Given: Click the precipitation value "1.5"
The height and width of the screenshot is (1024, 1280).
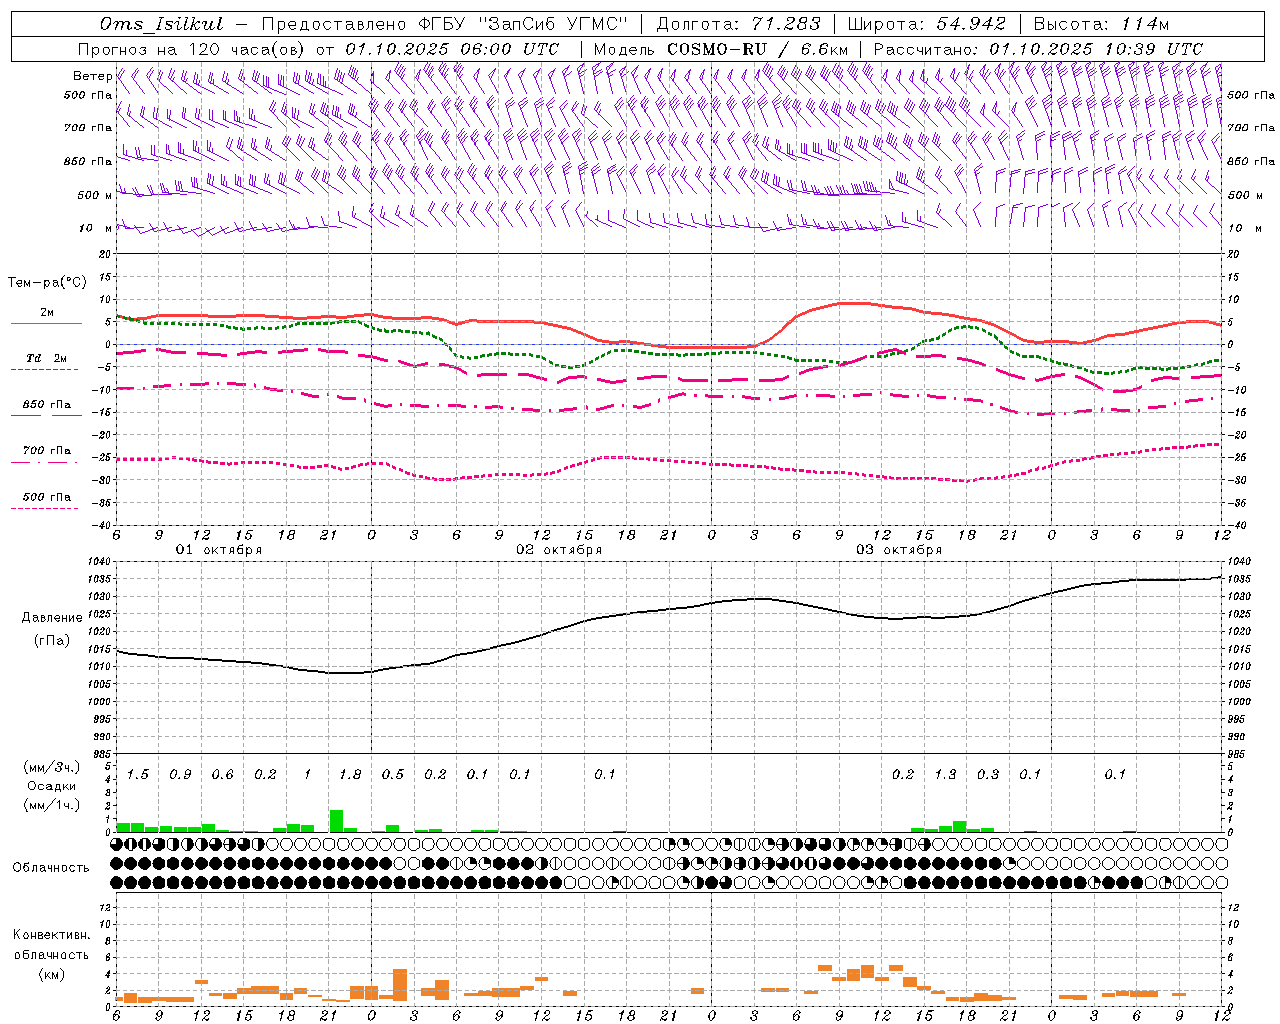Looking at the screenshot, I should coord(138,774).
